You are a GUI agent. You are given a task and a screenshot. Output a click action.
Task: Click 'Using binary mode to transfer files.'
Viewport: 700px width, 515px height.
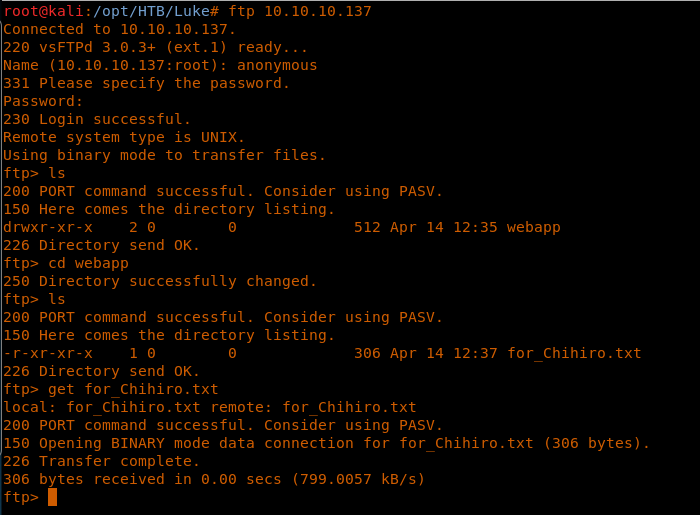pyautogui.click(x=164, y=155)
